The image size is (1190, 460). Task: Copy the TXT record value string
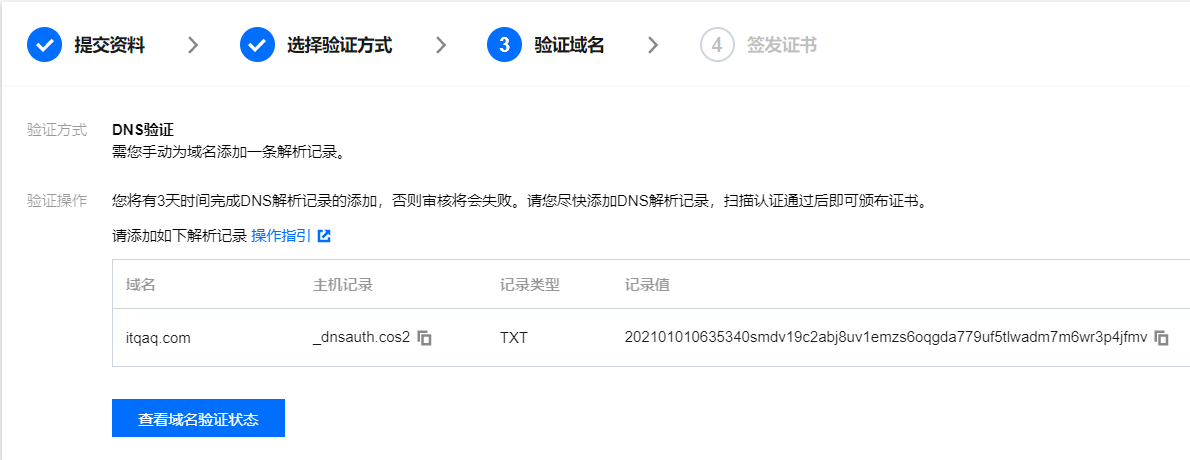(1161, 338)
